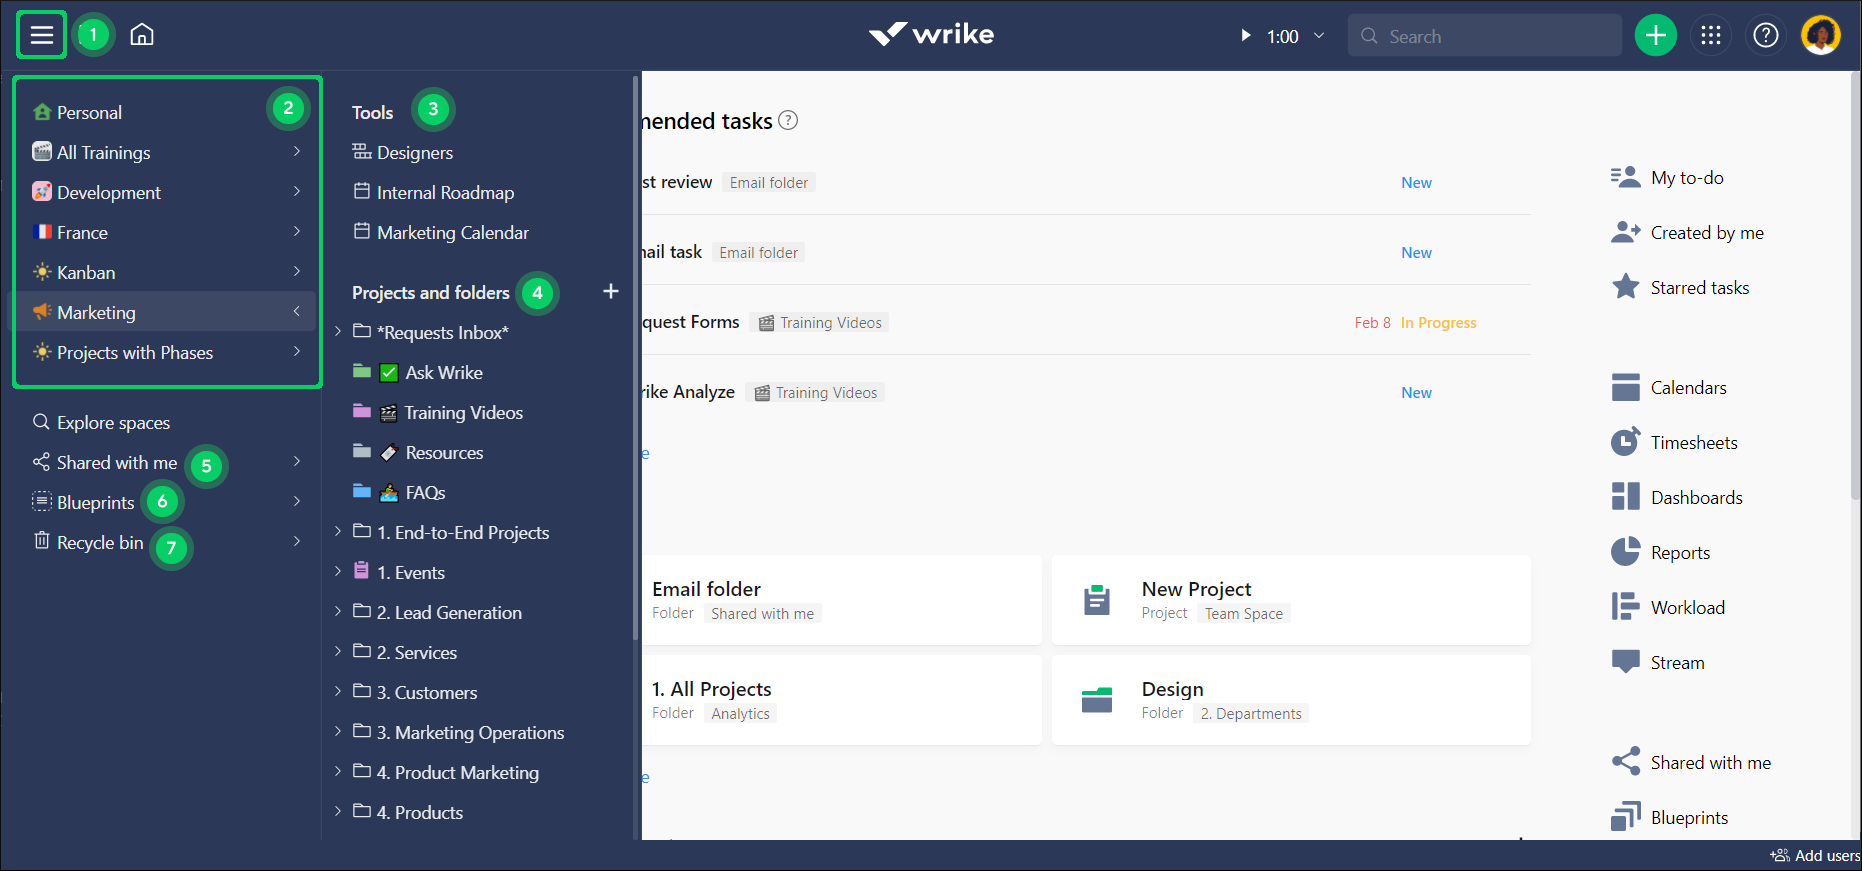
Task: Open Timesheets
Action: pyautogui.click(x=1674, y=442)
